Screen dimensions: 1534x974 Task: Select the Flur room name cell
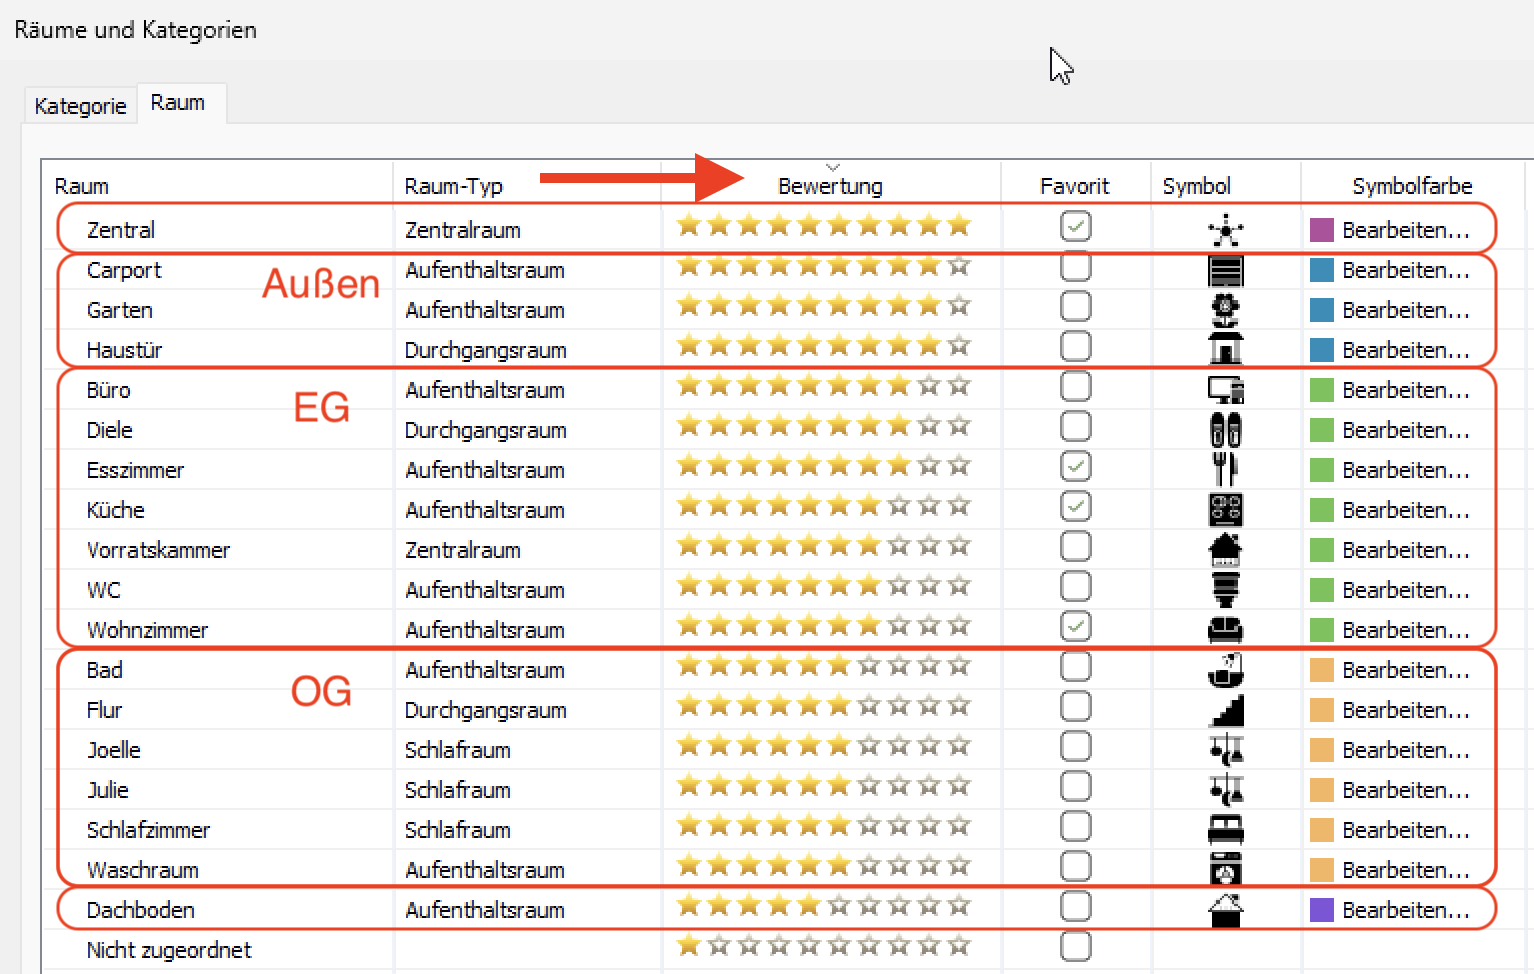[x=104, y=710]
